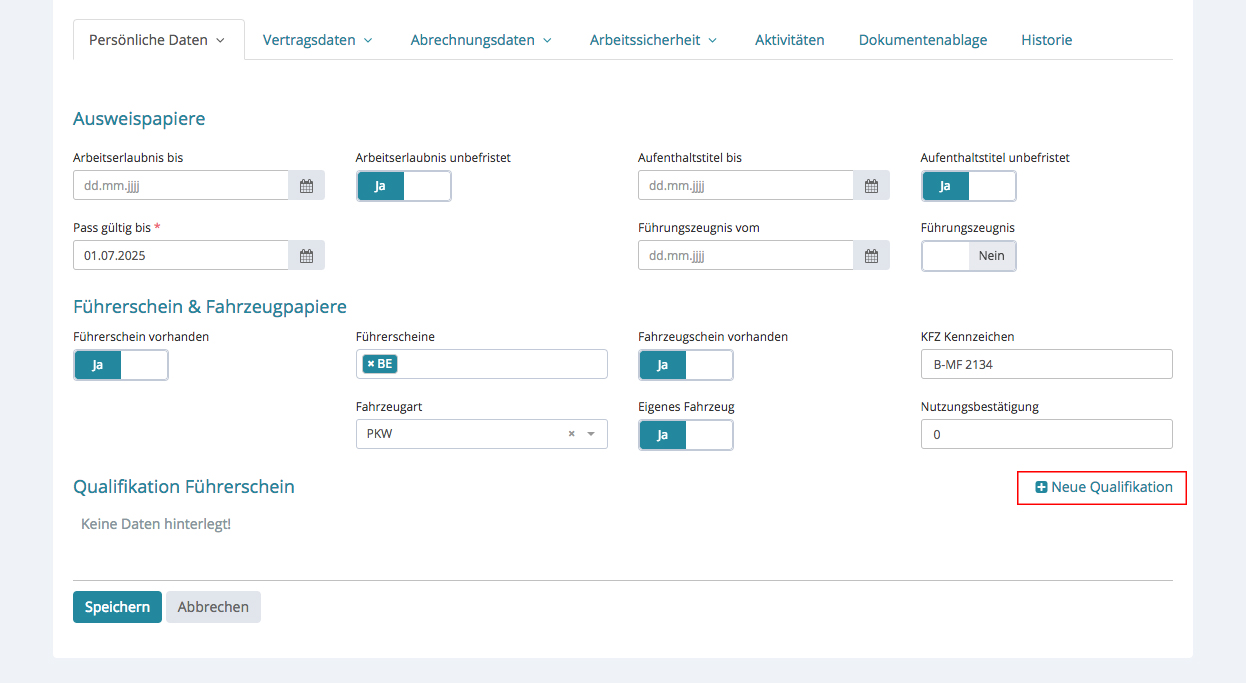Click the KFZ Kennzeichen input field
The image size is (1246, 683).
1046,365
